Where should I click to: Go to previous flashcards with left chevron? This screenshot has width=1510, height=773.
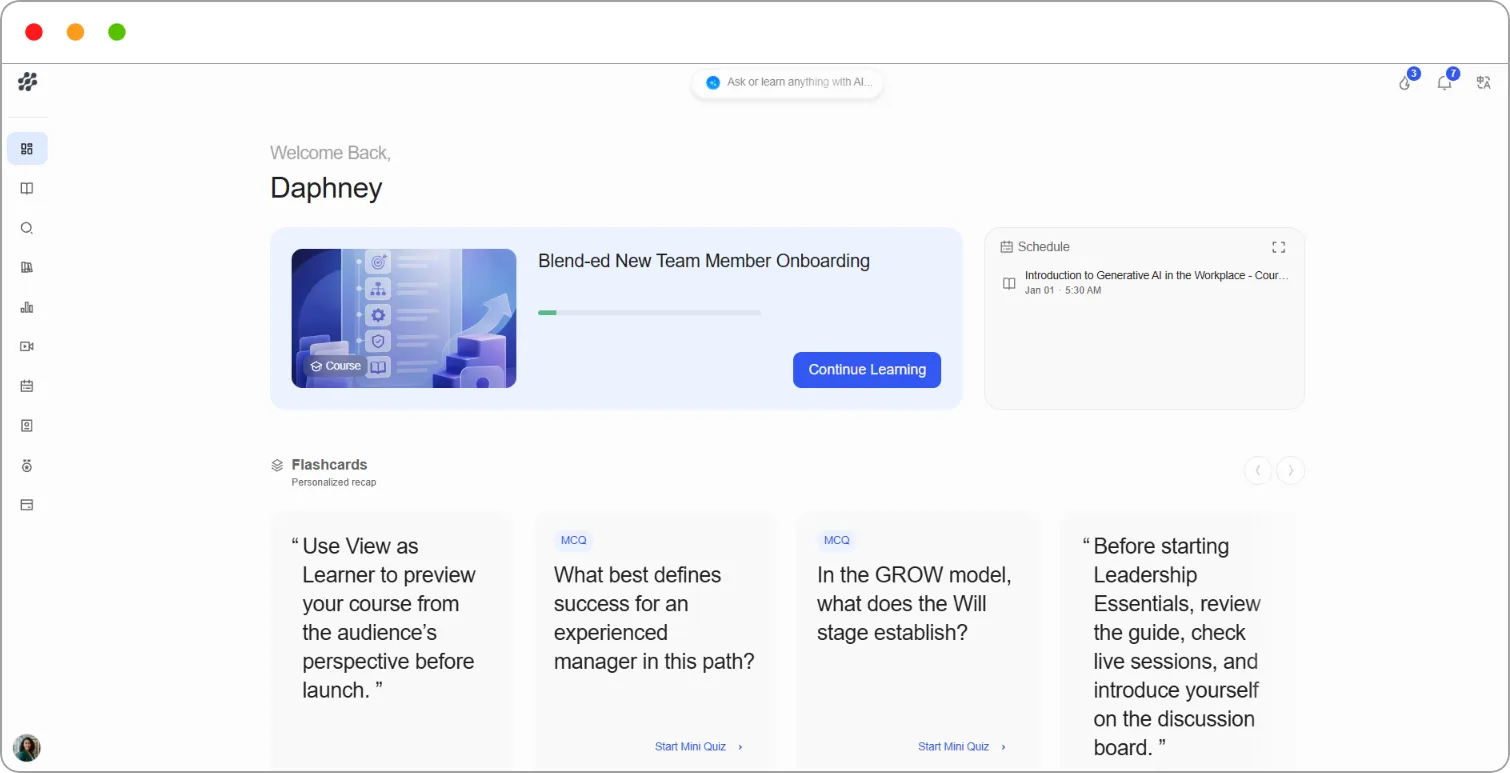click(1257, 470)
